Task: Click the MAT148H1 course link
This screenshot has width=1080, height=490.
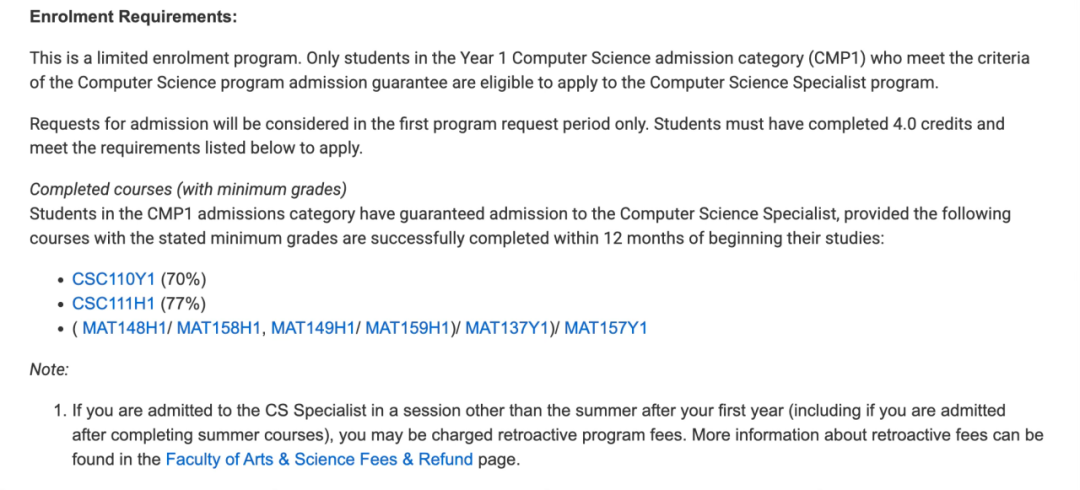Action: click(125, 329)
